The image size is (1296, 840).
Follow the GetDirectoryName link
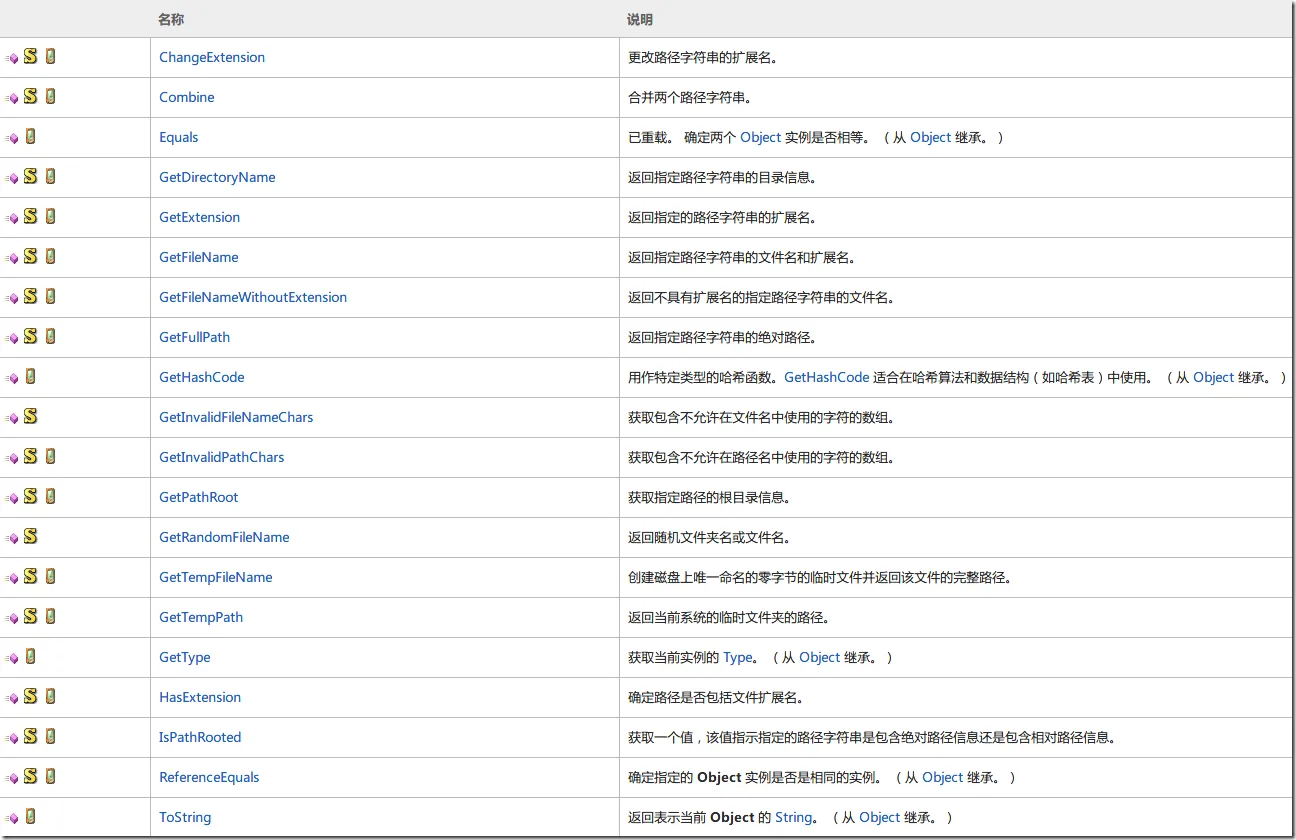click(x=217, y=177)
